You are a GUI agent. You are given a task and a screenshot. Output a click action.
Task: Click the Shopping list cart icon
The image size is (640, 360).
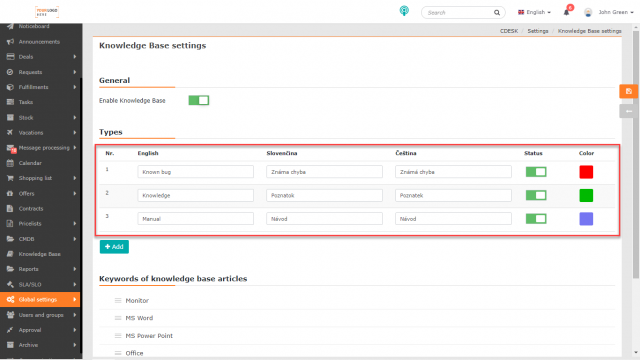[x=10, y=178]
